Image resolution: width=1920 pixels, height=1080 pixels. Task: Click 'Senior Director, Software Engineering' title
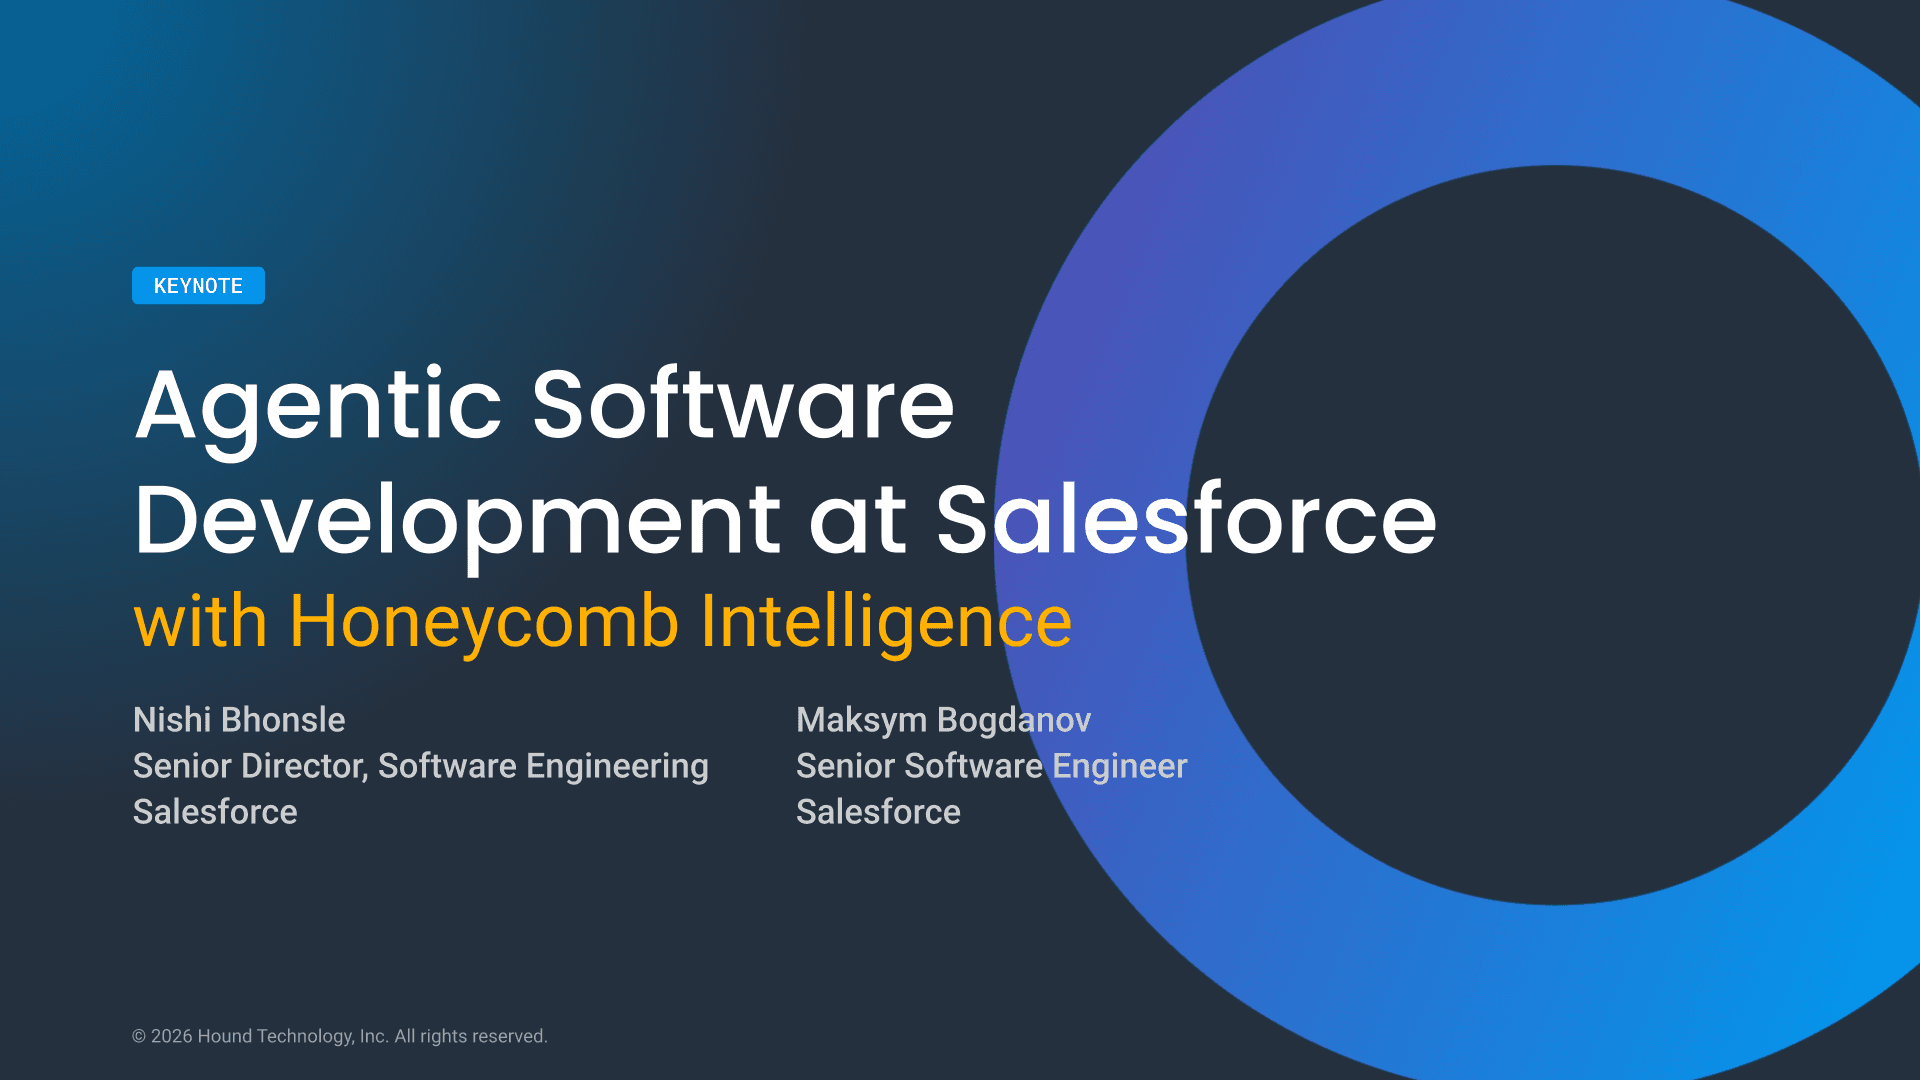tap(421, 767)
